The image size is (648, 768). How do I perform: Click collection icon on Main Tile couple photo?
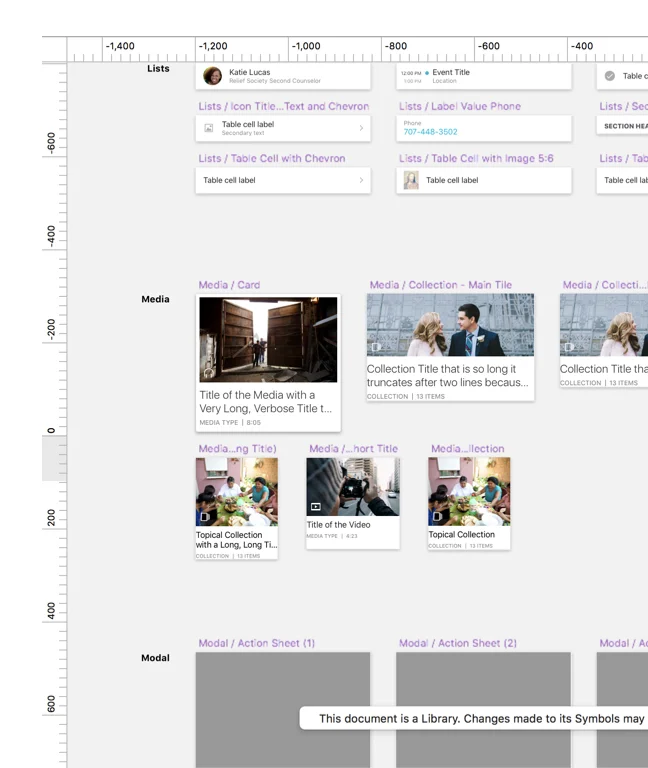pyautogui.click(x=376, y=347)
